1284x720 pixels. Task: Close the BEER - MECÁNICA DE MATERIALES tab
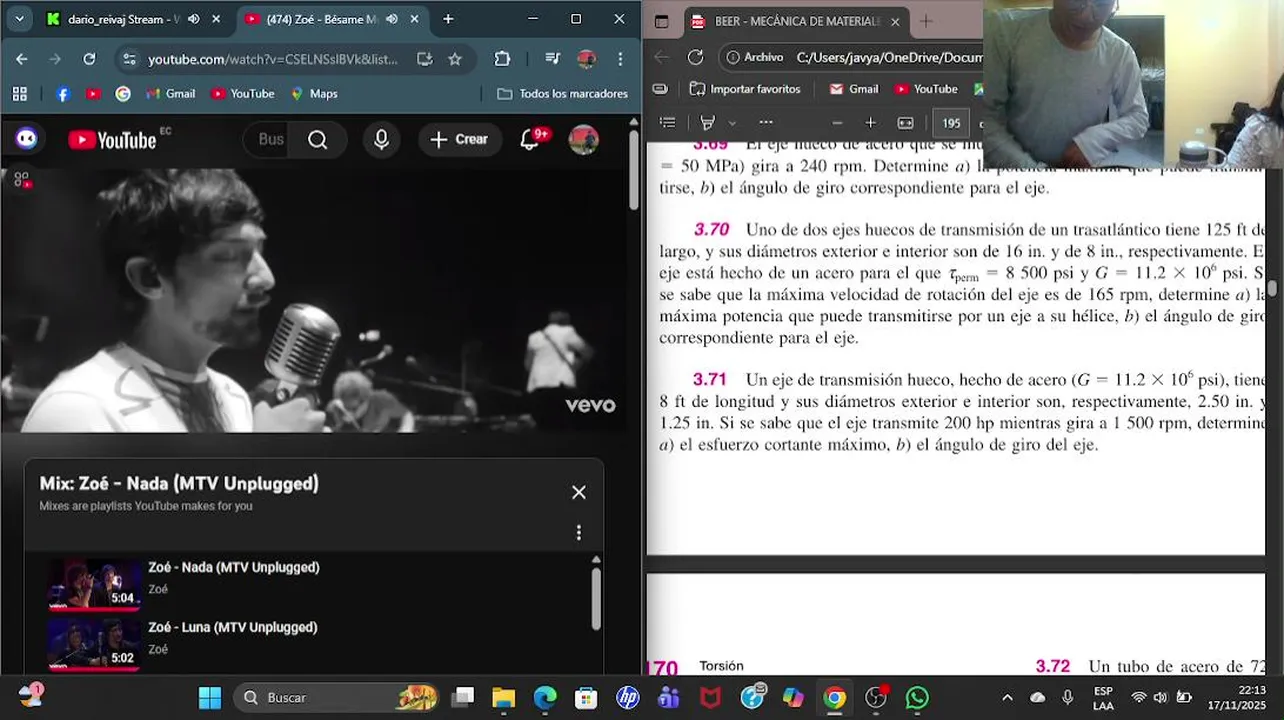tap(895, 21)
